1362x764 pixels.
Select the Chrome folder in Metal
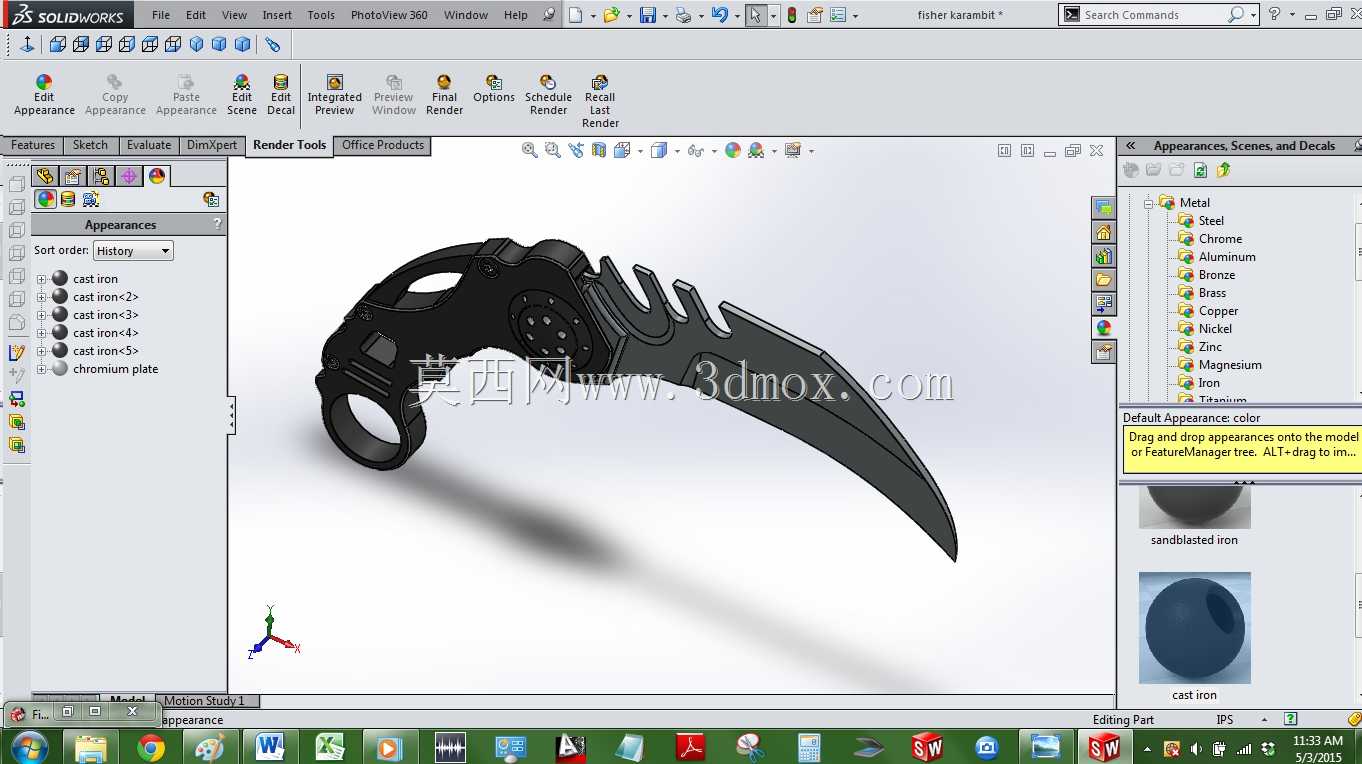[1220, 239]
